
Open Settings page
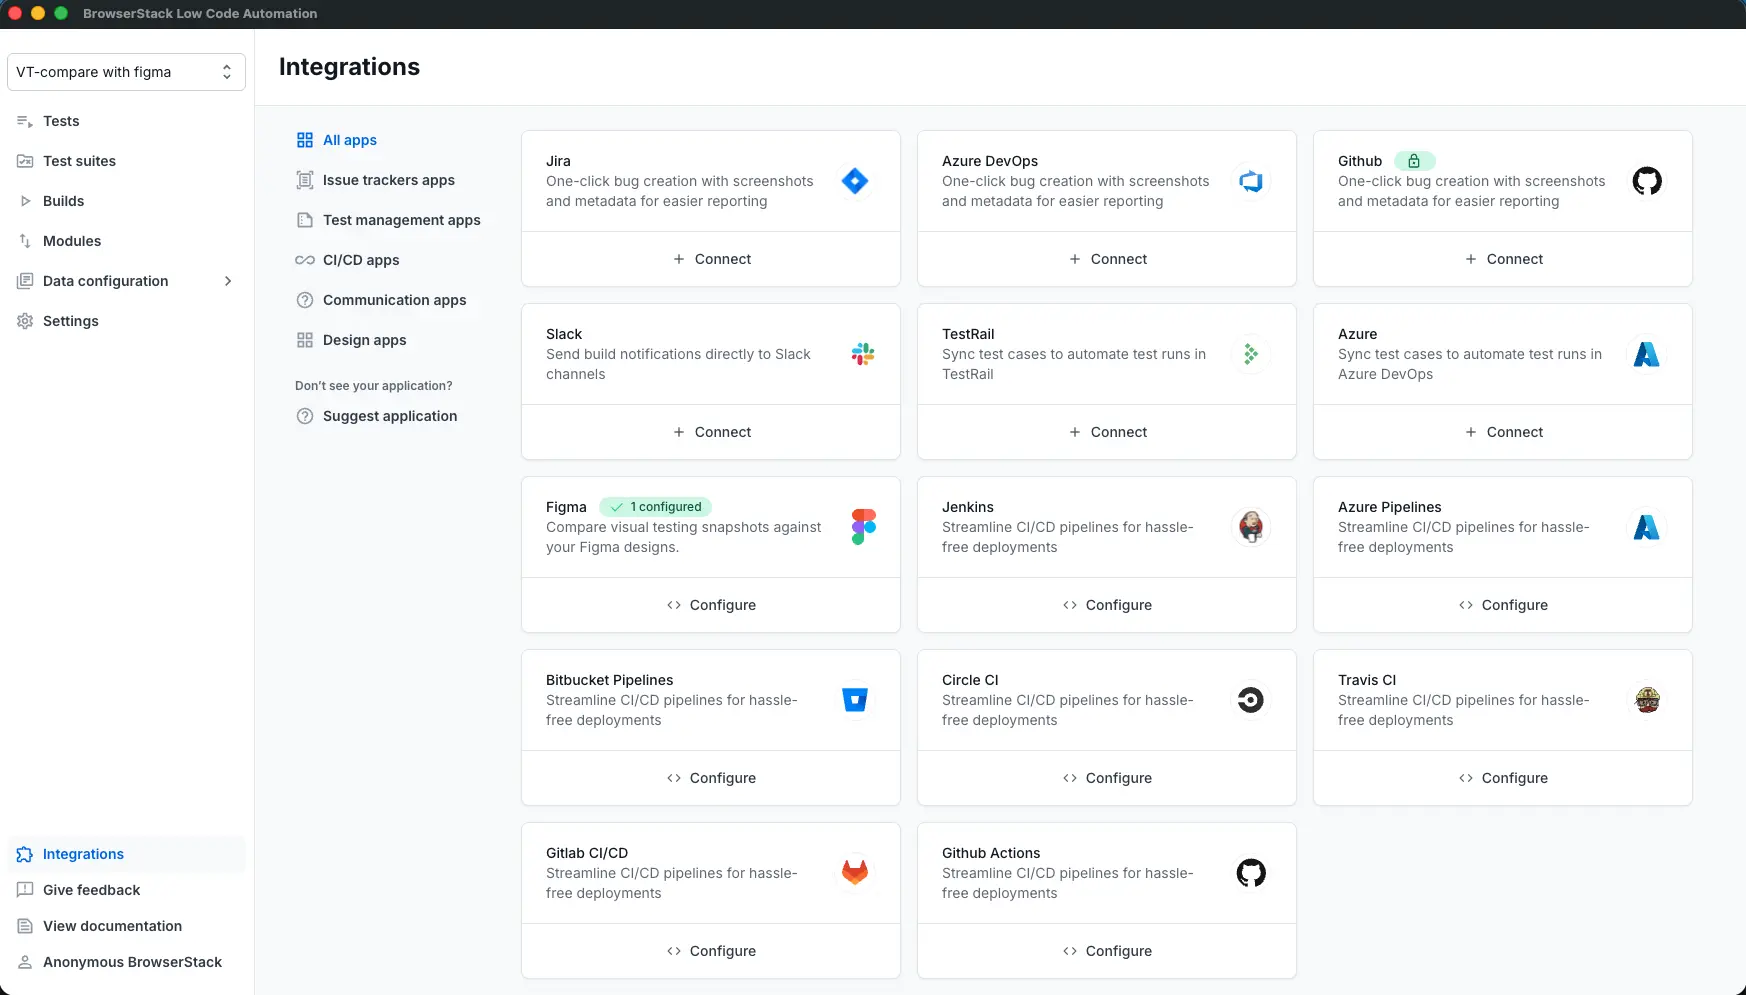click(70, 321)
